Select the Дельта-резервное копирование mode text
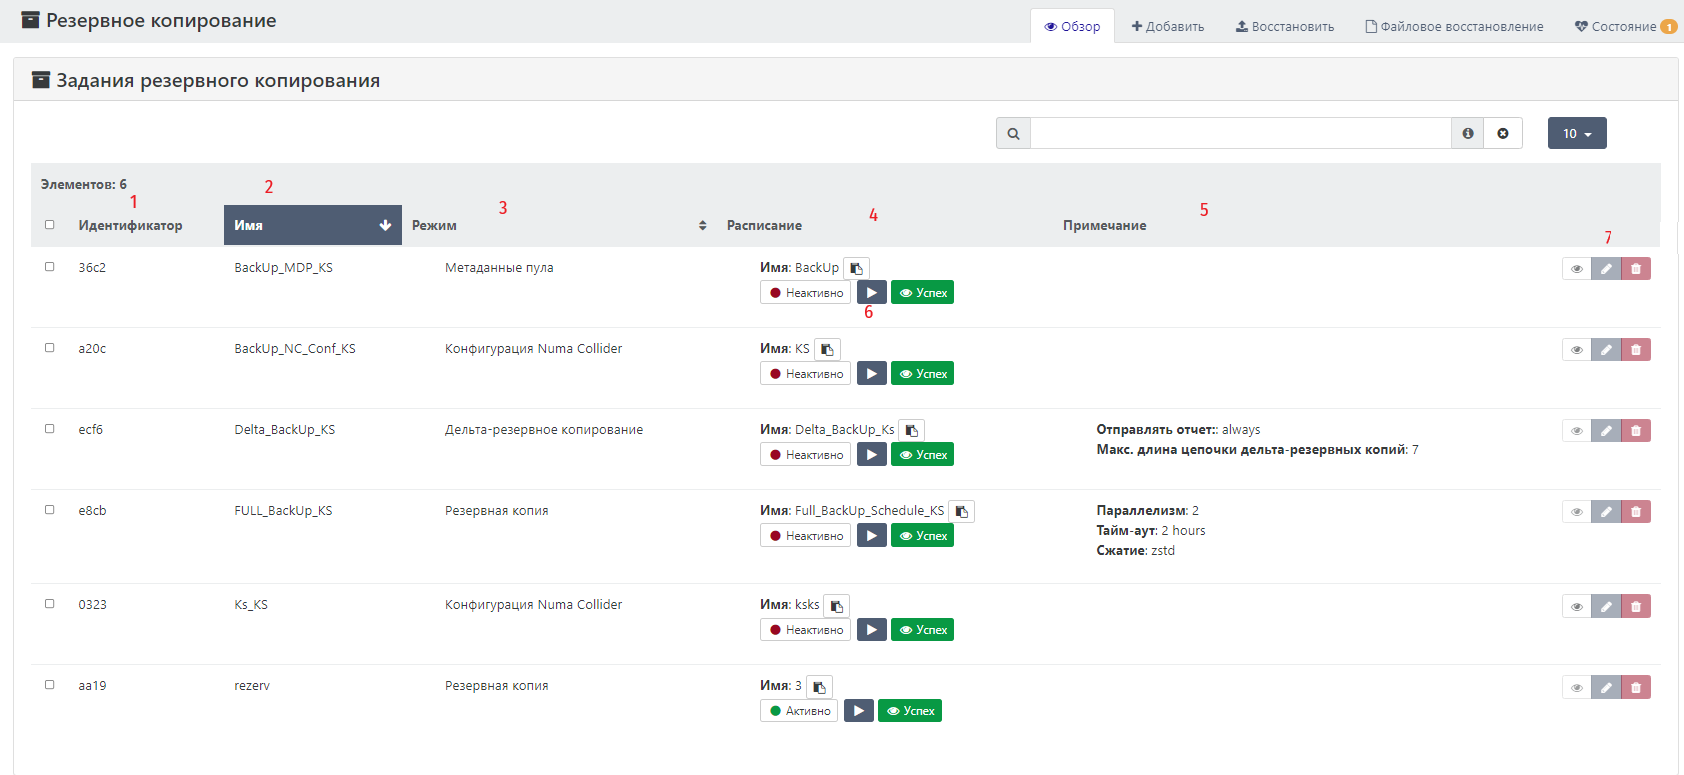This screenshot has width=1684, height=775. (x=544, y=430)
